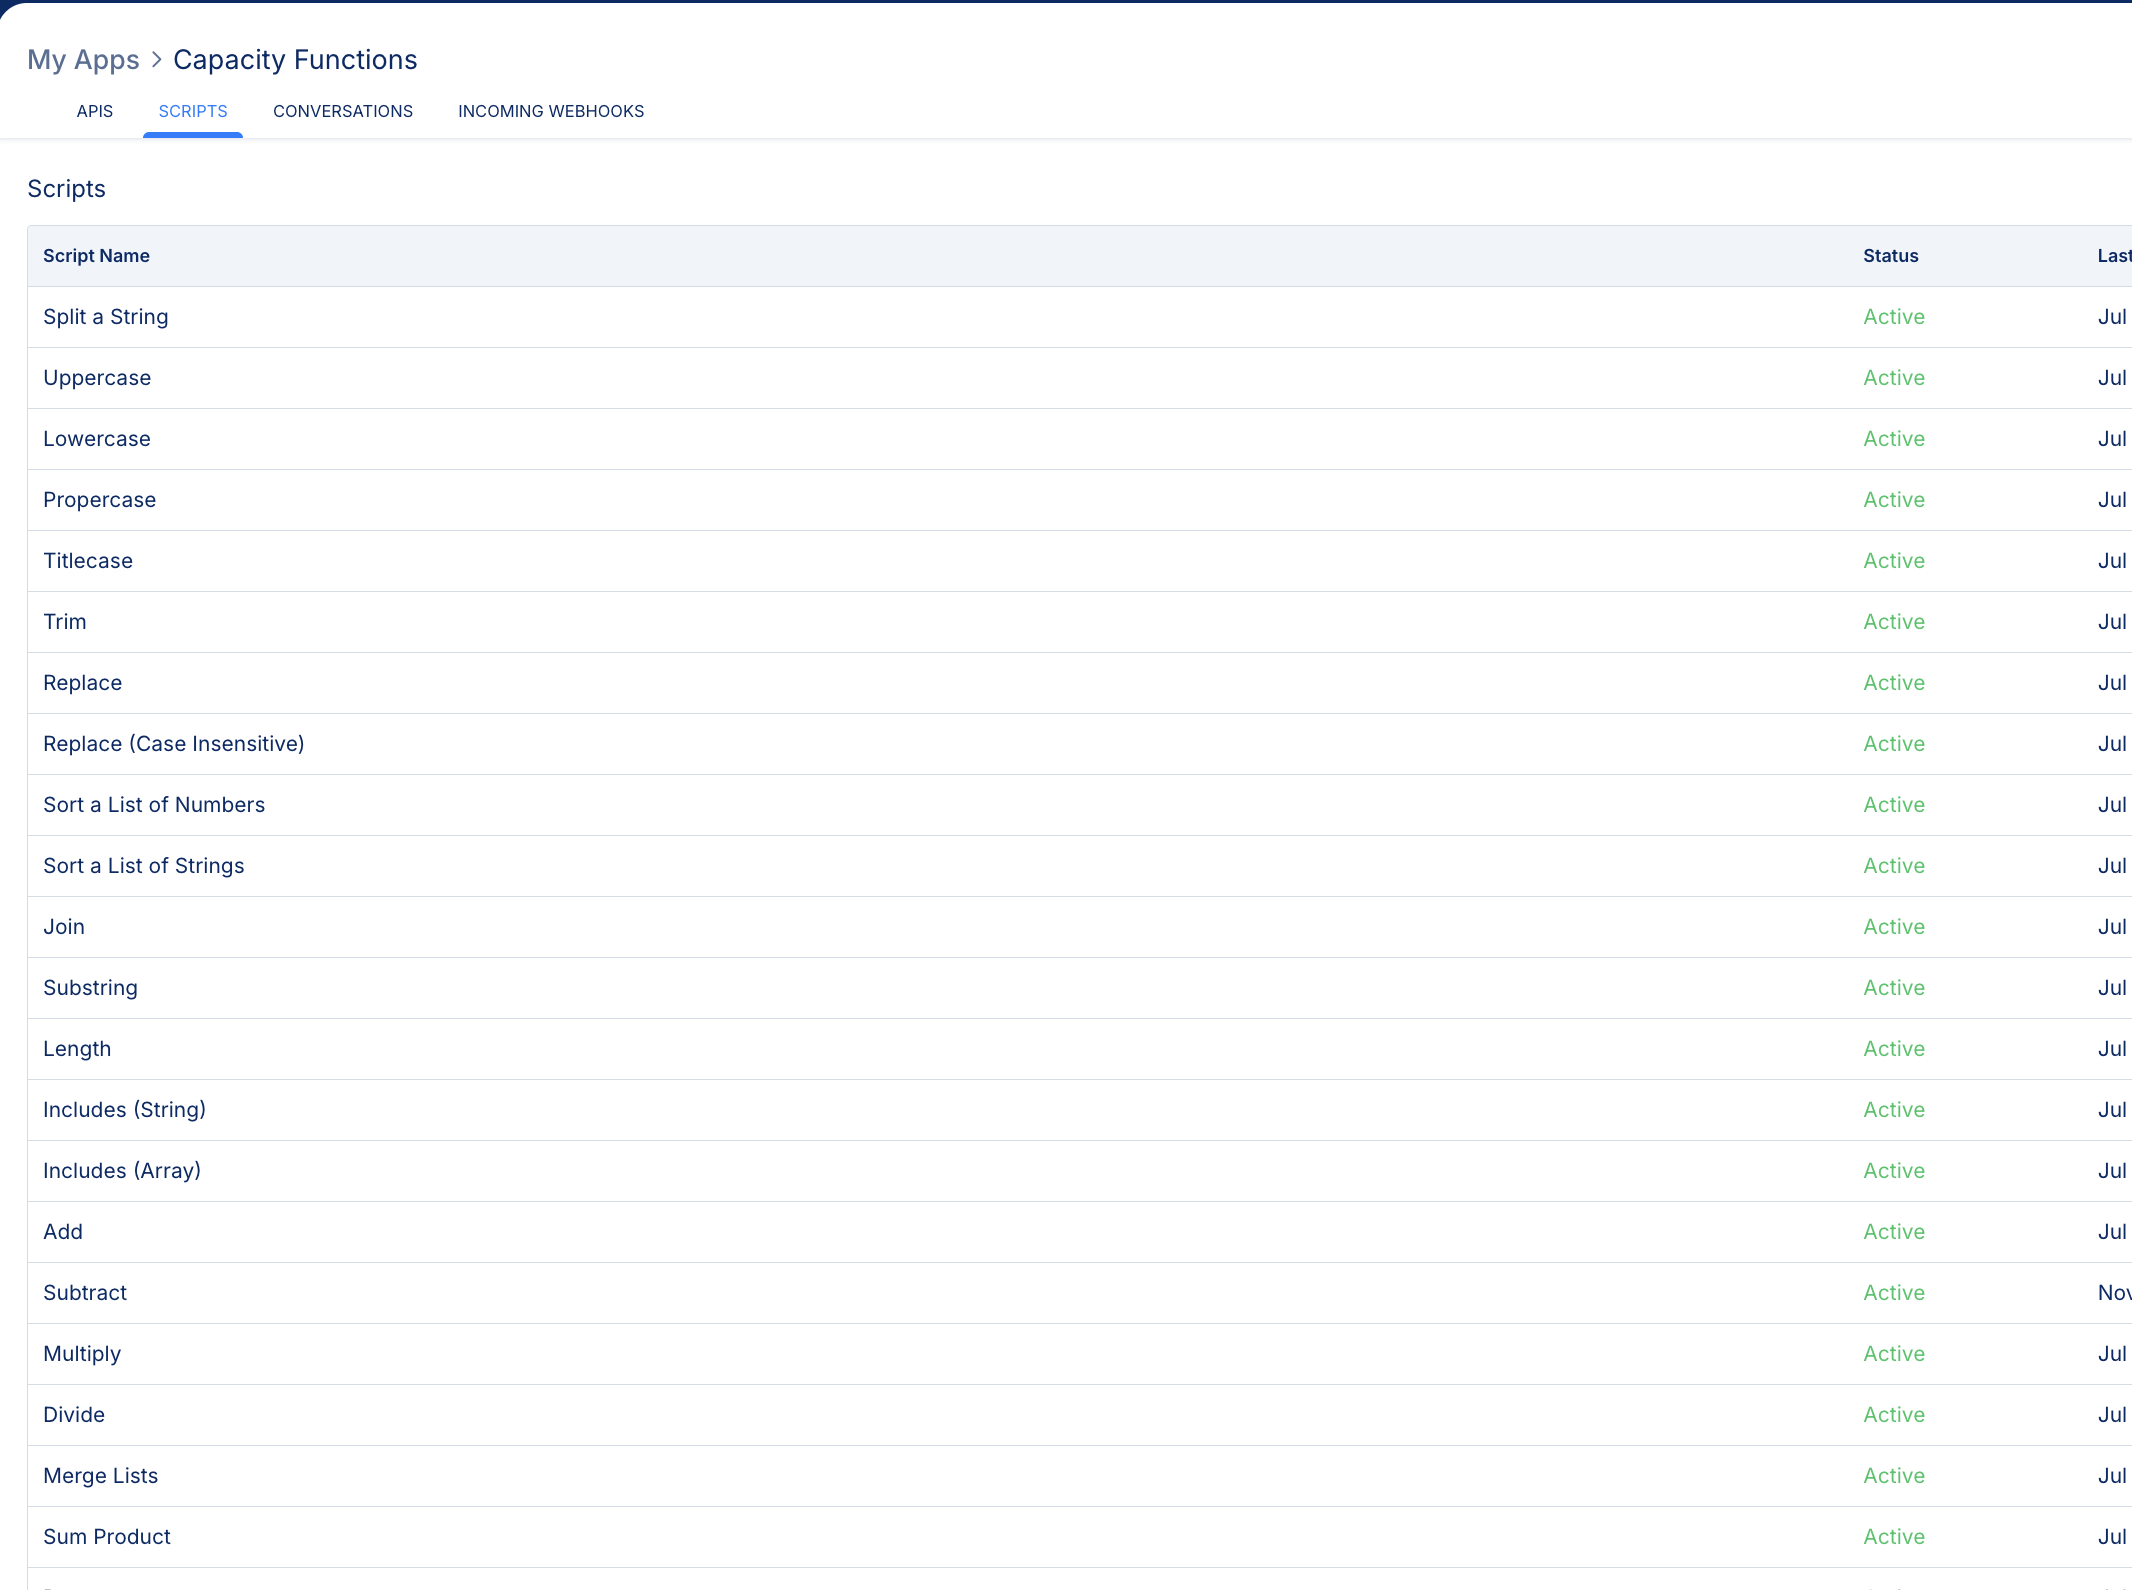Click the My Apps breadcrumb link
This screenshot has height=1590, width=2132.
tap(83, 60)
